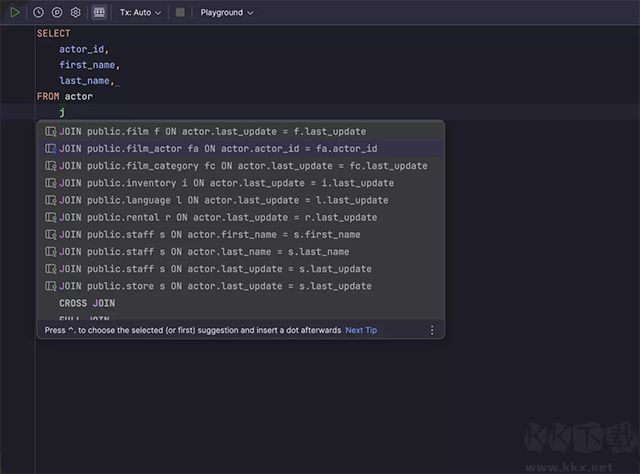Viewport: 640px width, 474px height.
Task: Click the Next Tip link
Action: pos(361,330)
